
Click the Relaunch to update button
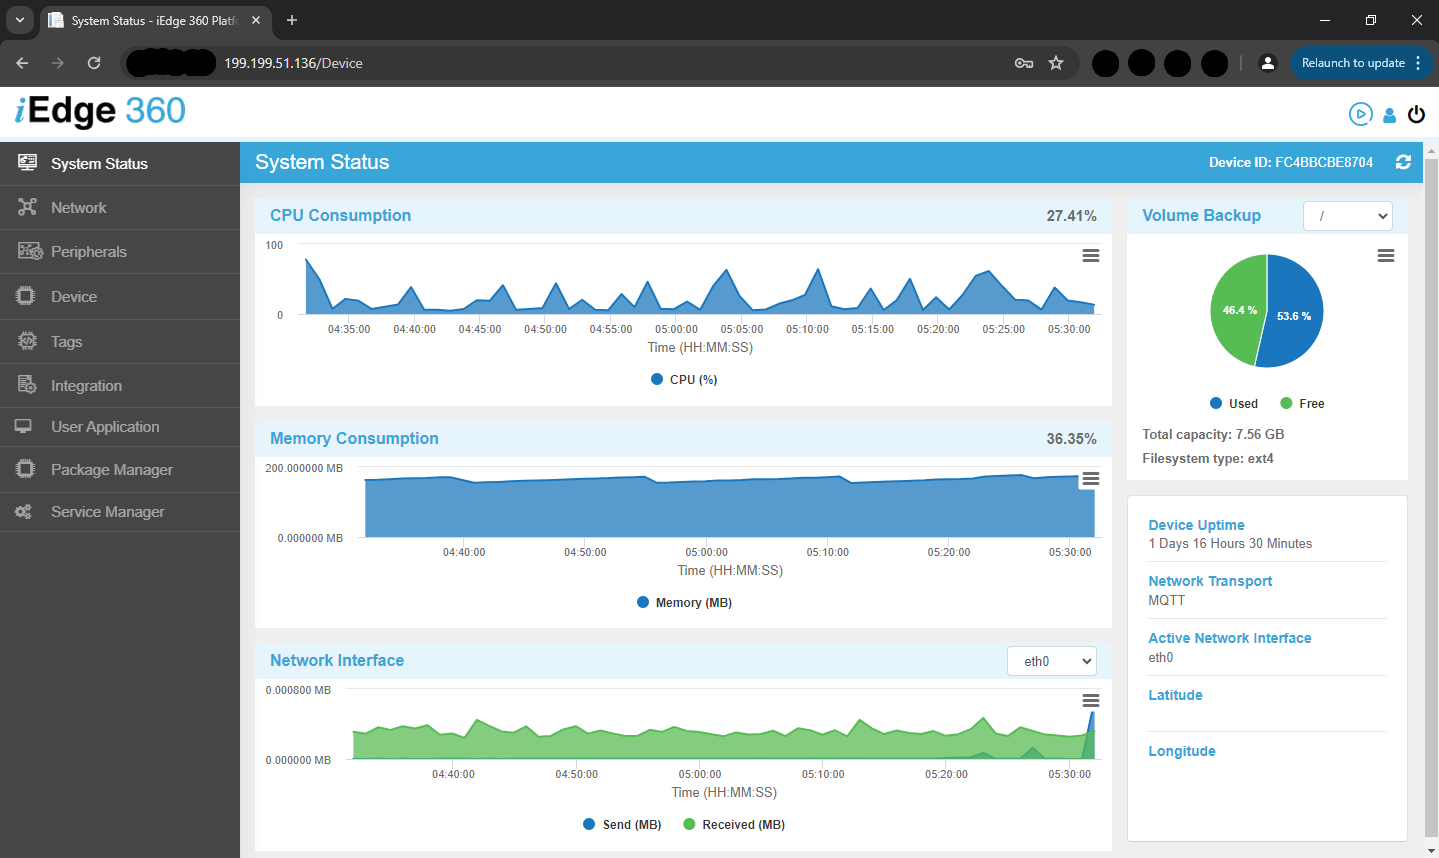[x=1353, y=63]
